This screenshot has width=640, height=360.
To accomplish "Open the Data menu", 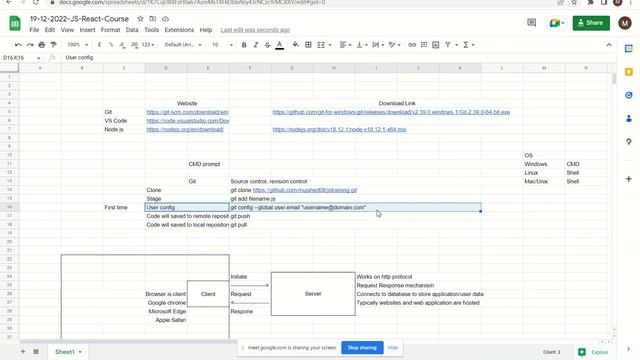I will coord(132,30).
